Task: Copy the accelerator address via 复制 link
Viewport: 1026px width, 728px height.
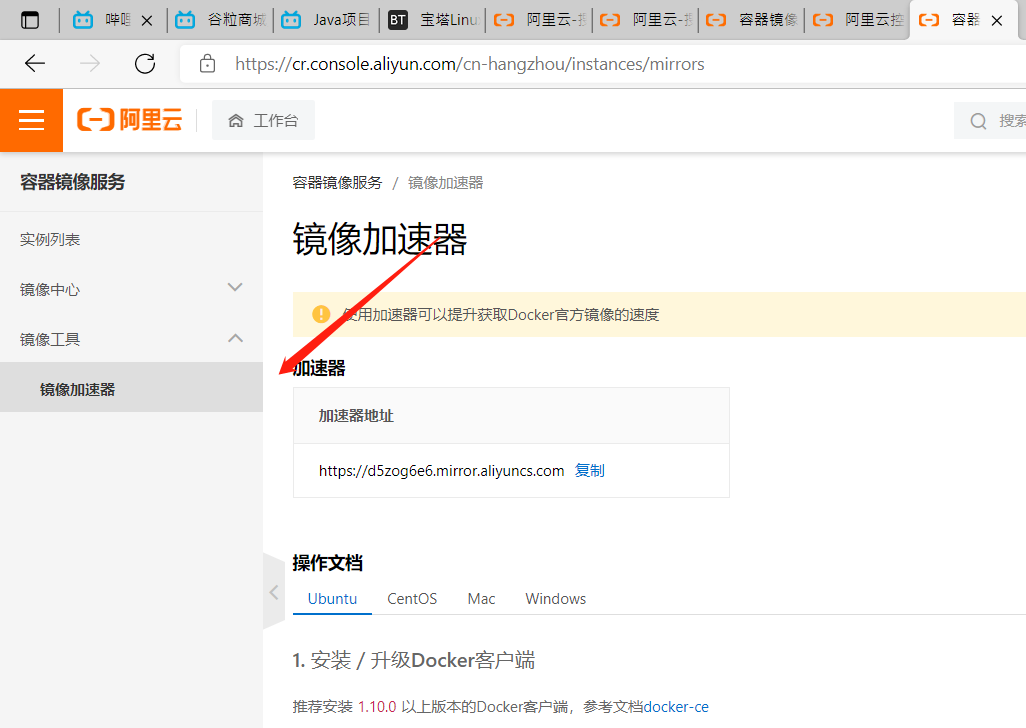Action: click(589, 470)
